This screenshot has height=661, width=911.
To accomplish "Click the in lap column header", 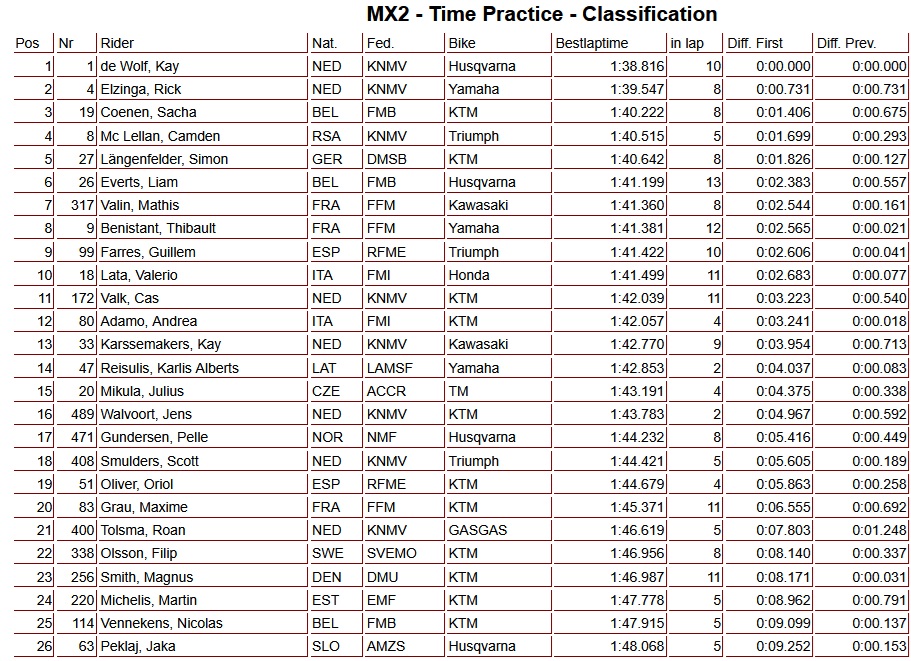I will [x=687, y=43].
